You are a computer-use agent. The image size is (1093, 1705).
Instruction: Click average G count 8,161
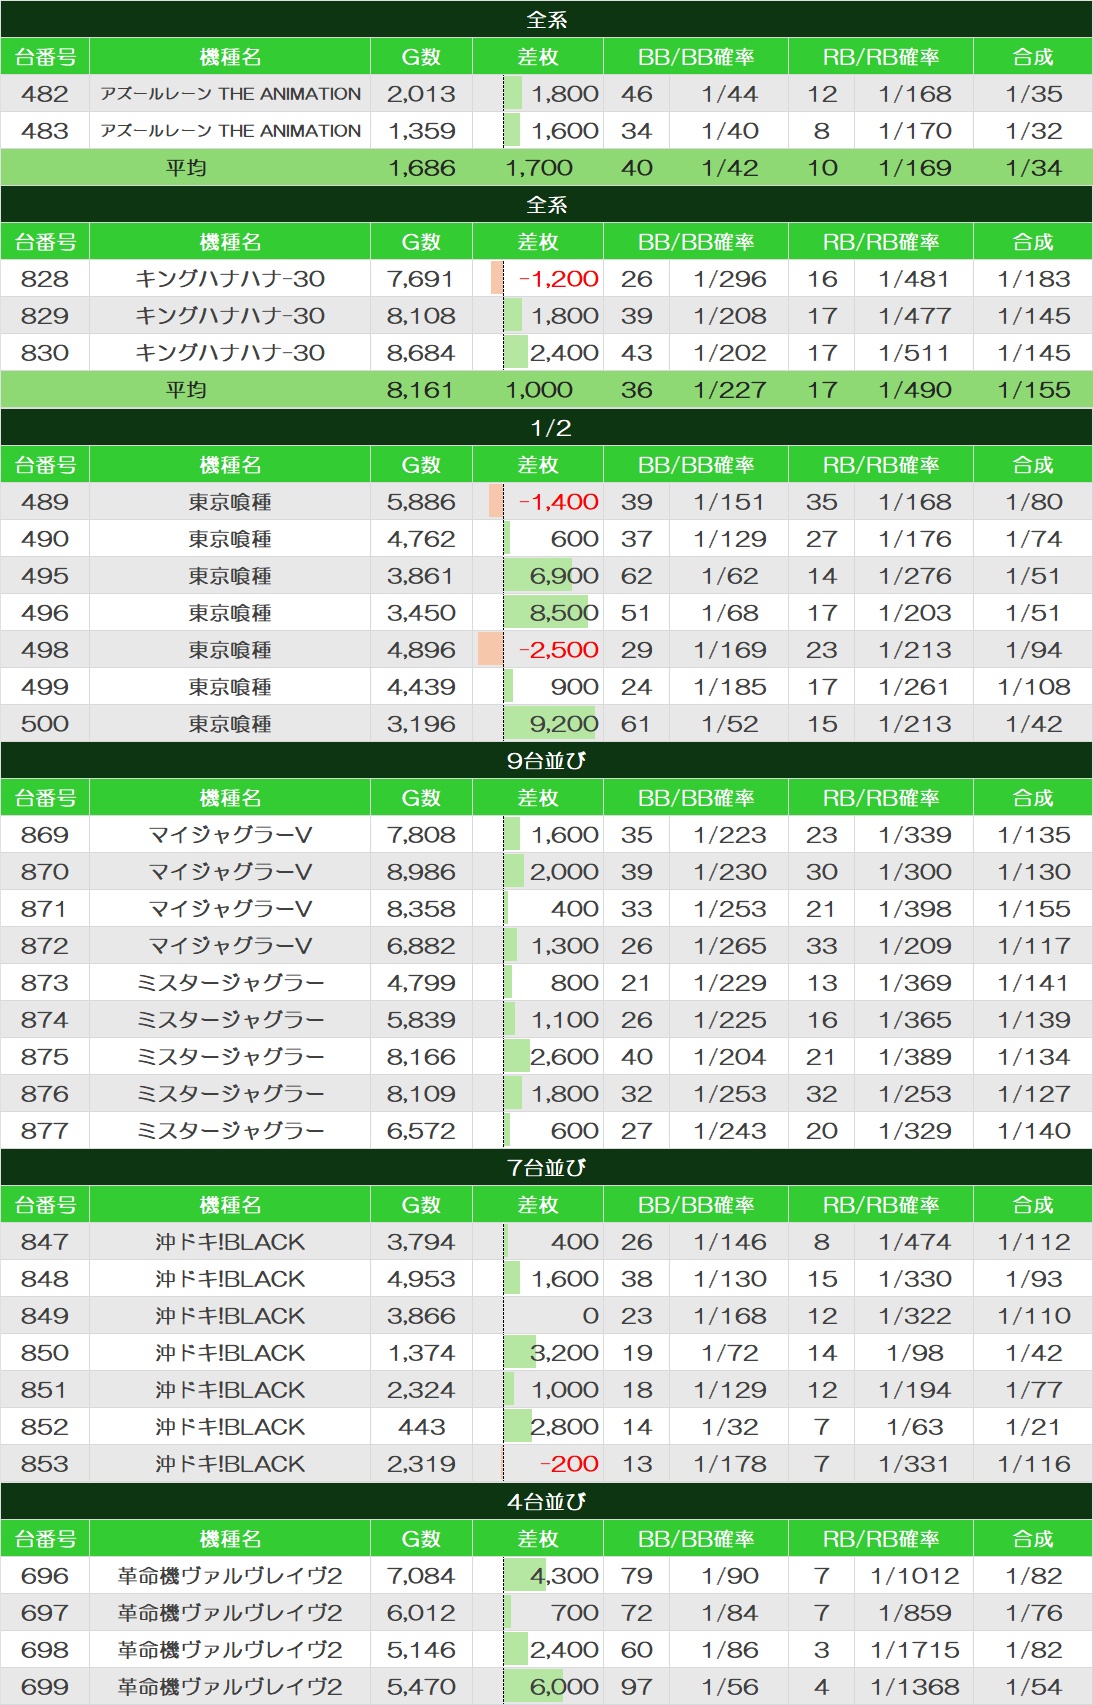[421, 390]
